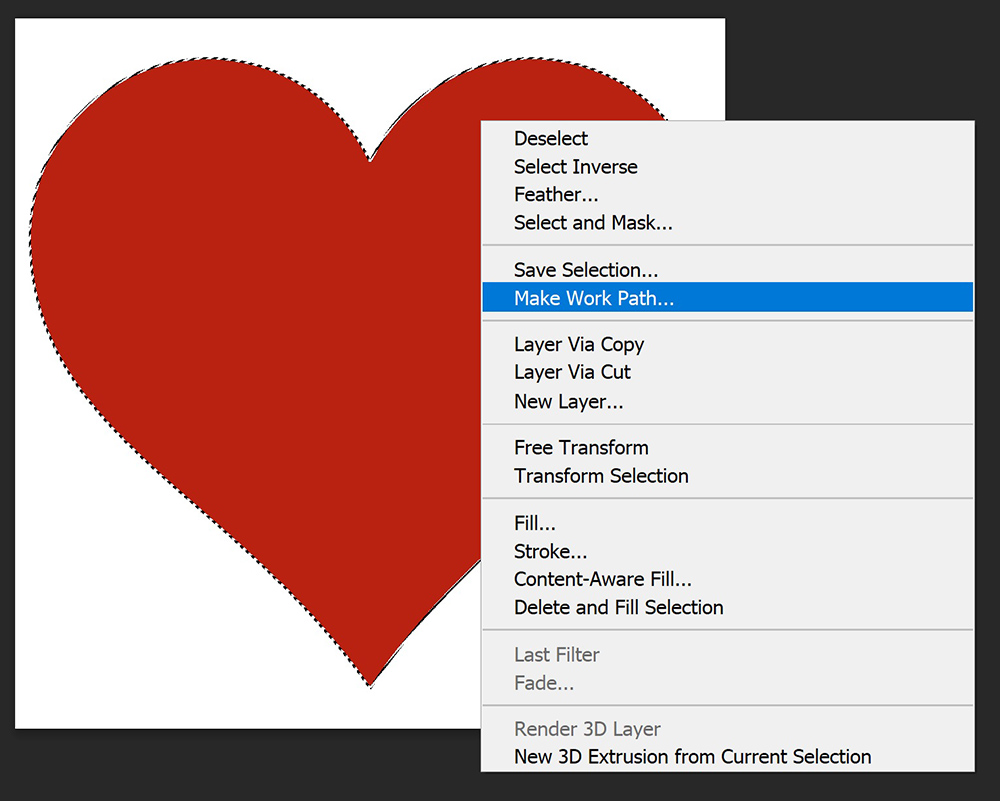Choose New 3D Extrusion from Current Selection
The width and height of the screenshot is (1000, 801).
728,757
